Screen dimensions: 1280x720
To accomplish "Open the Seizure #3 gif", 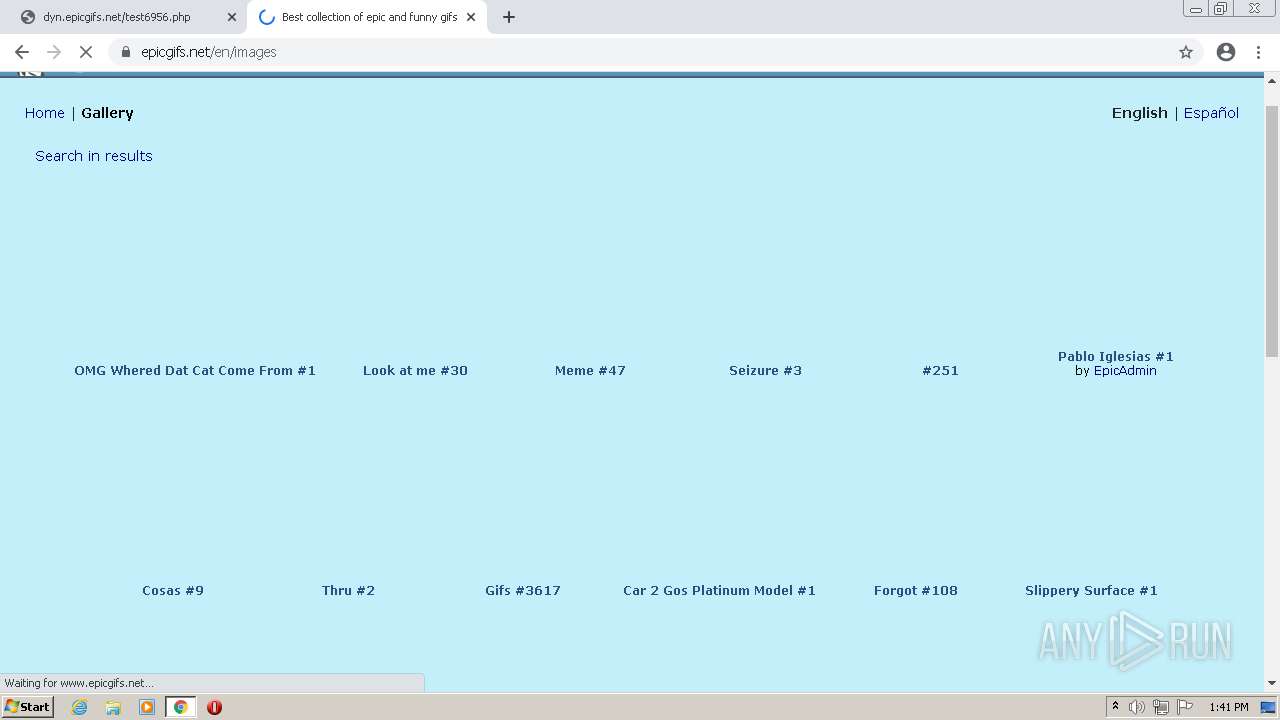I will click(765, 370).
